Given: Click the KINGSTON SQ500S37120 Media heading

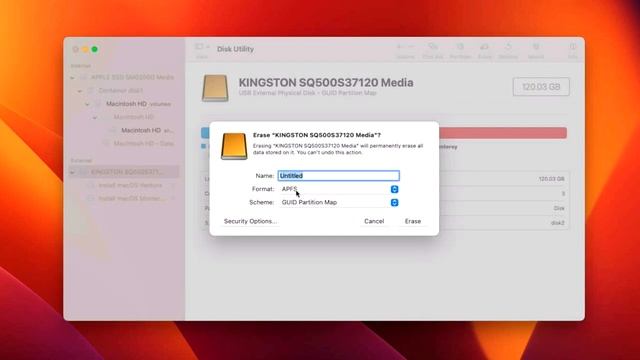Looking at the screenshot, I should pyautogui.click(x=326, y=82).
